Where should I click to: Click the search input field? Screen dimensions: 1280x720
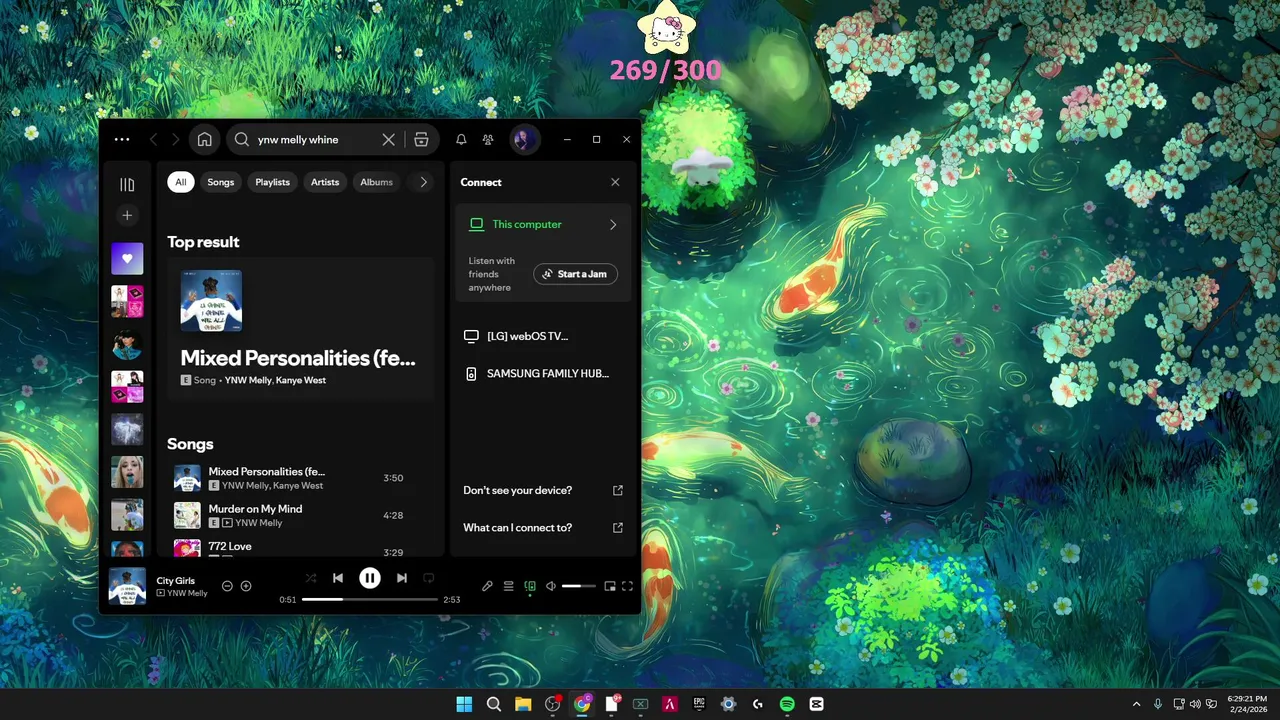[314, 140]
